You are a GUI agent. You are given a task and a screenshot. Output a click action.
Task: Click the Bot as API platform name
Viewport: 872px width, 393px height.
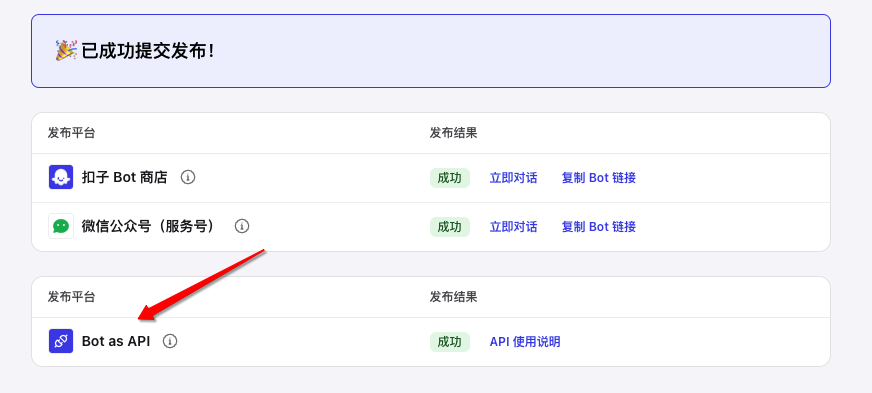tap(116, 341)
